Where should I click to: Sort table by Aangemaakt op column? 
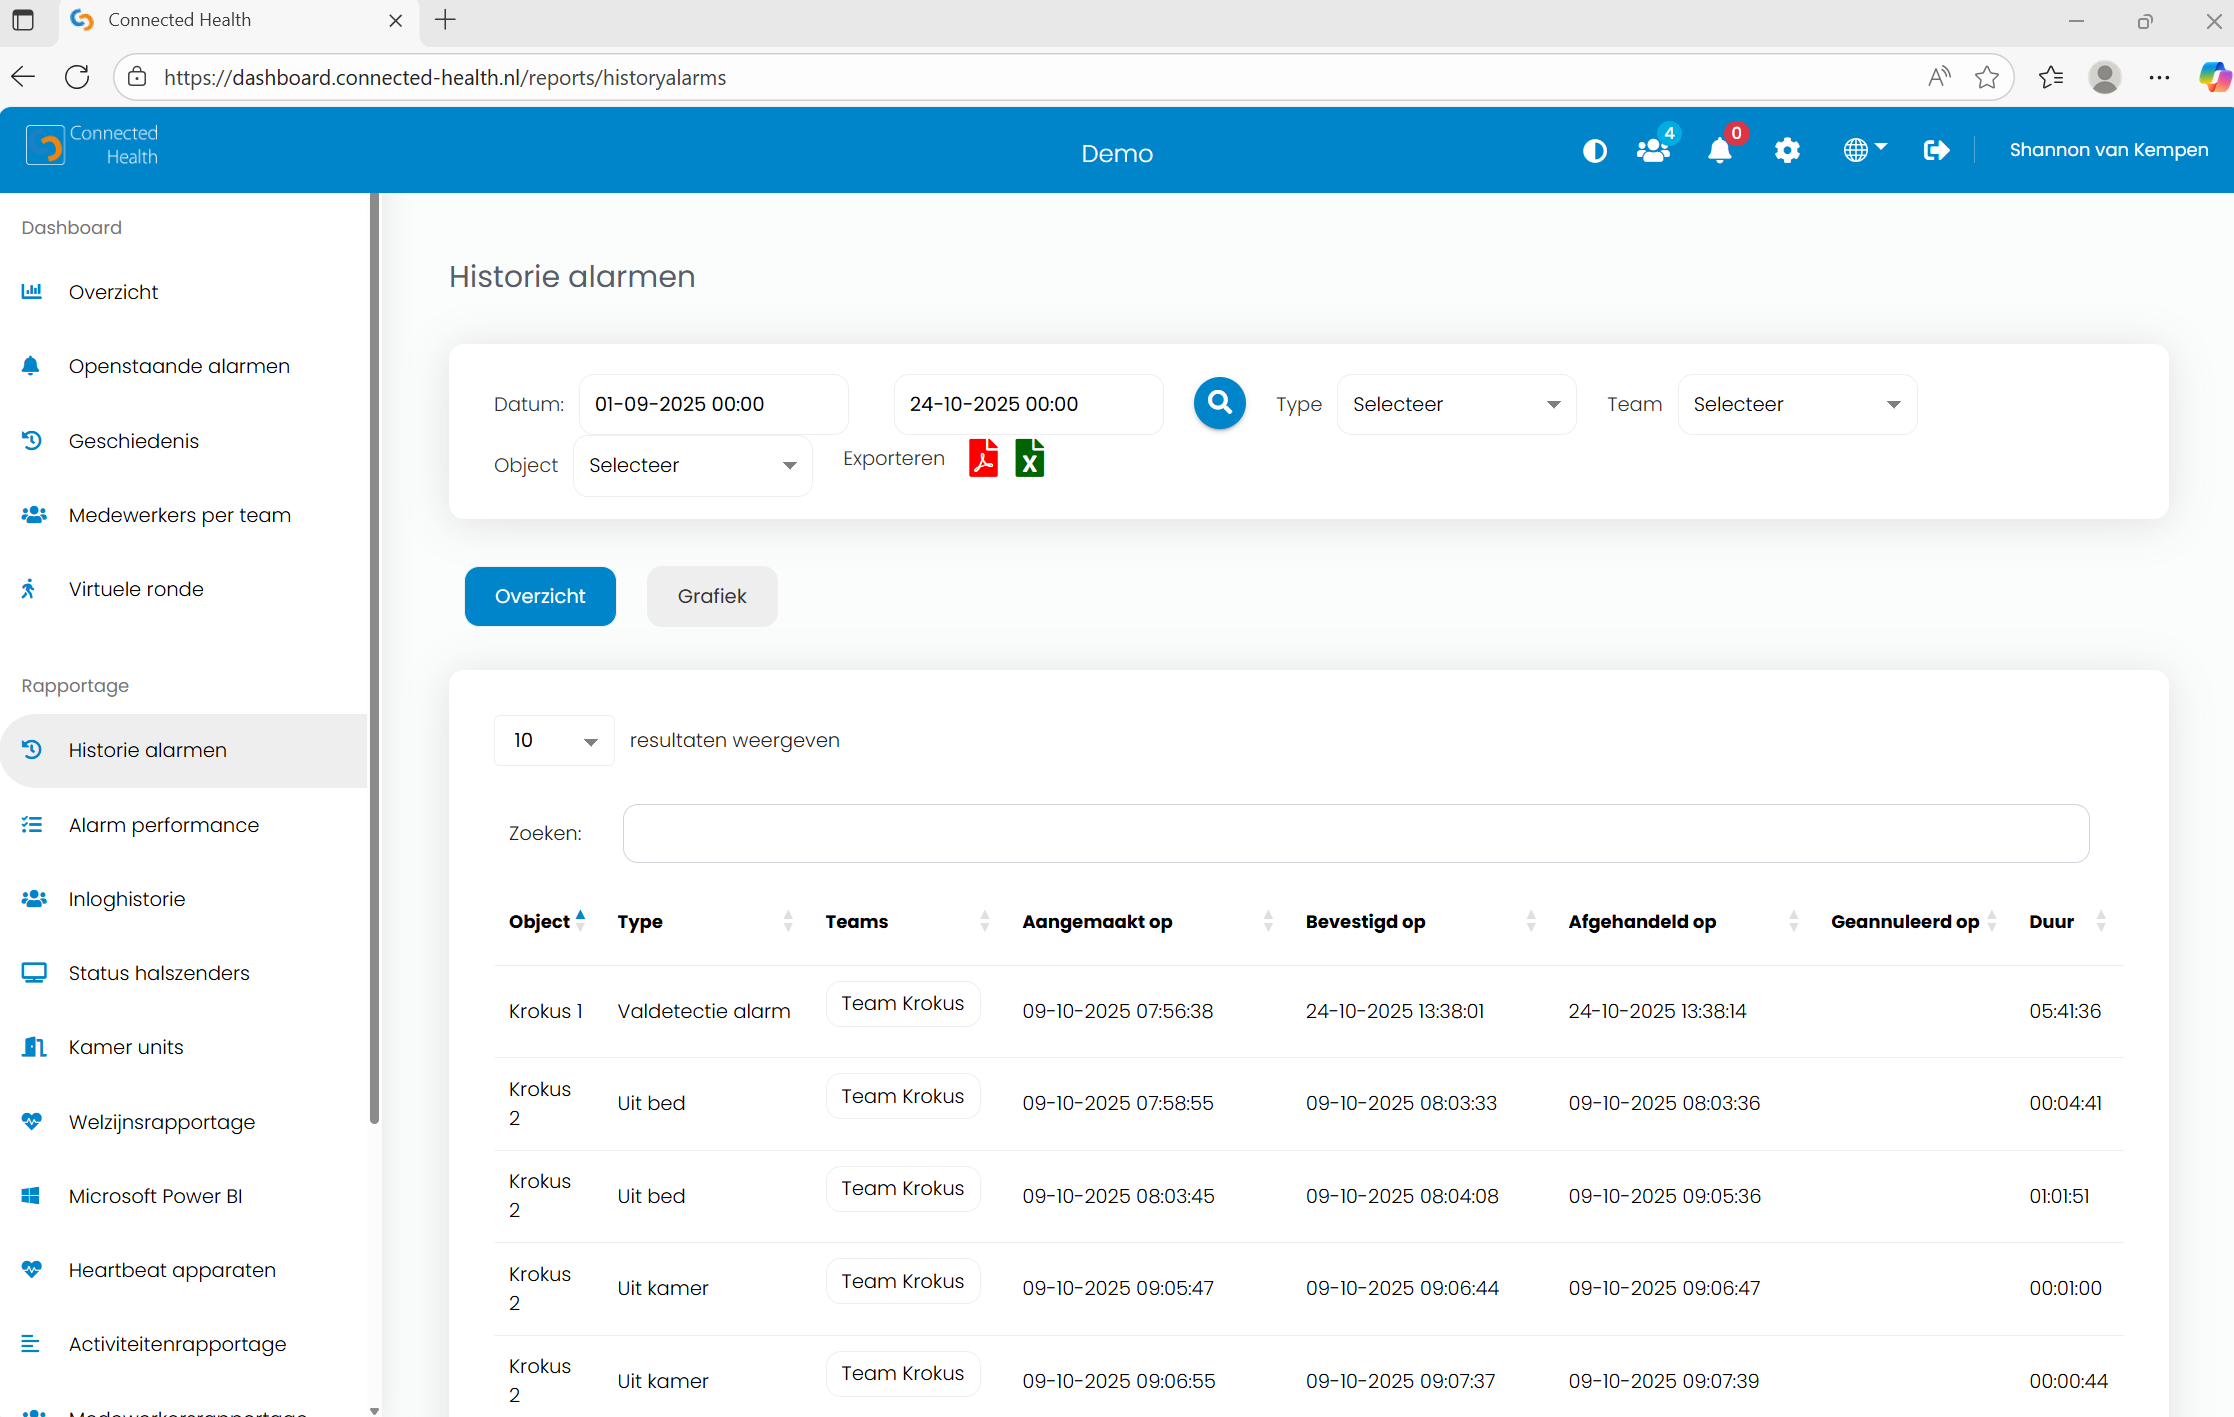pos(1097,922)
